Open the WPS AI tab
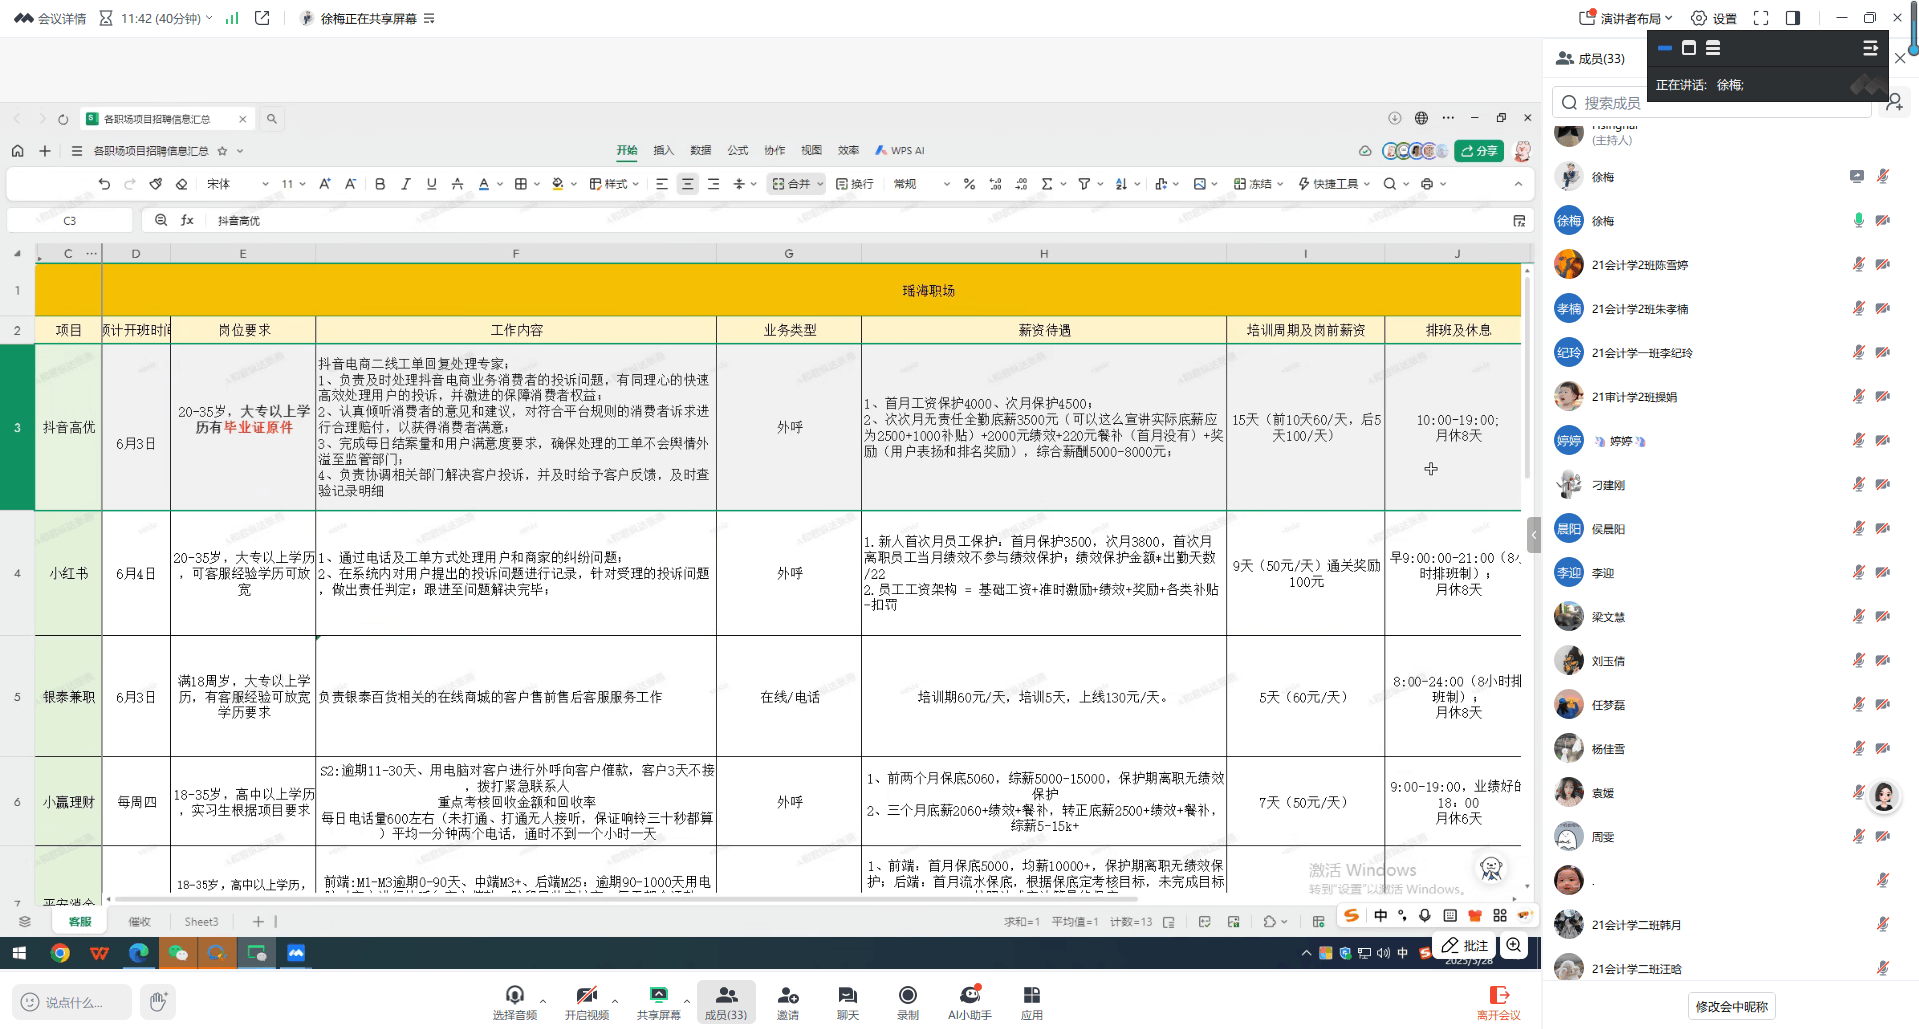 [x=900, y=151]
